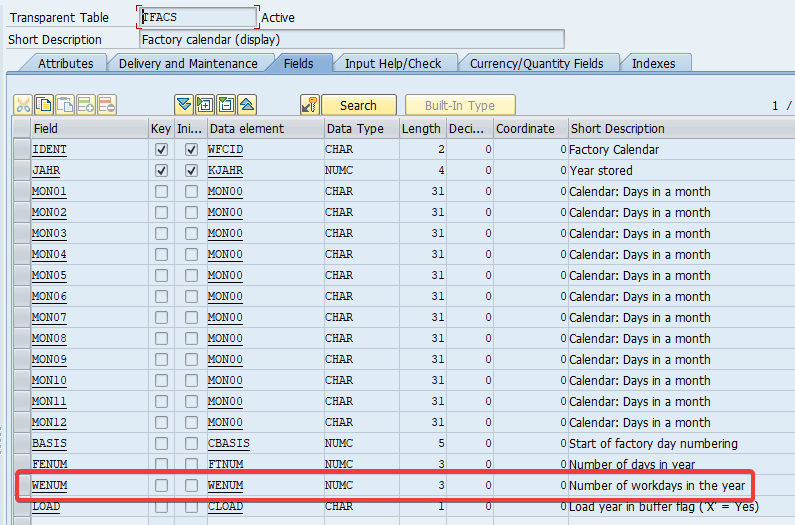Click the Delete Row toolbar icon
795x525 pixels.
[107, 105]
